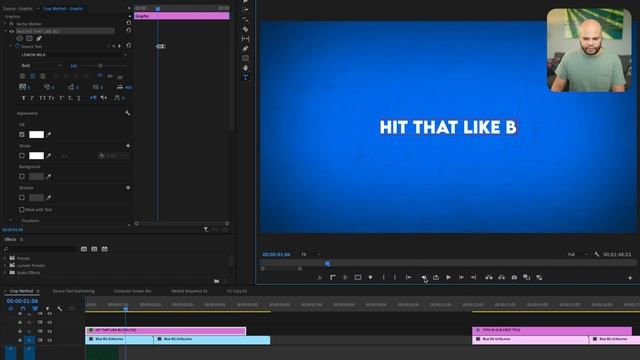Toggle Fill checkbox
Viewport: 640px width, 360px height.
click(x=22, y=134)
